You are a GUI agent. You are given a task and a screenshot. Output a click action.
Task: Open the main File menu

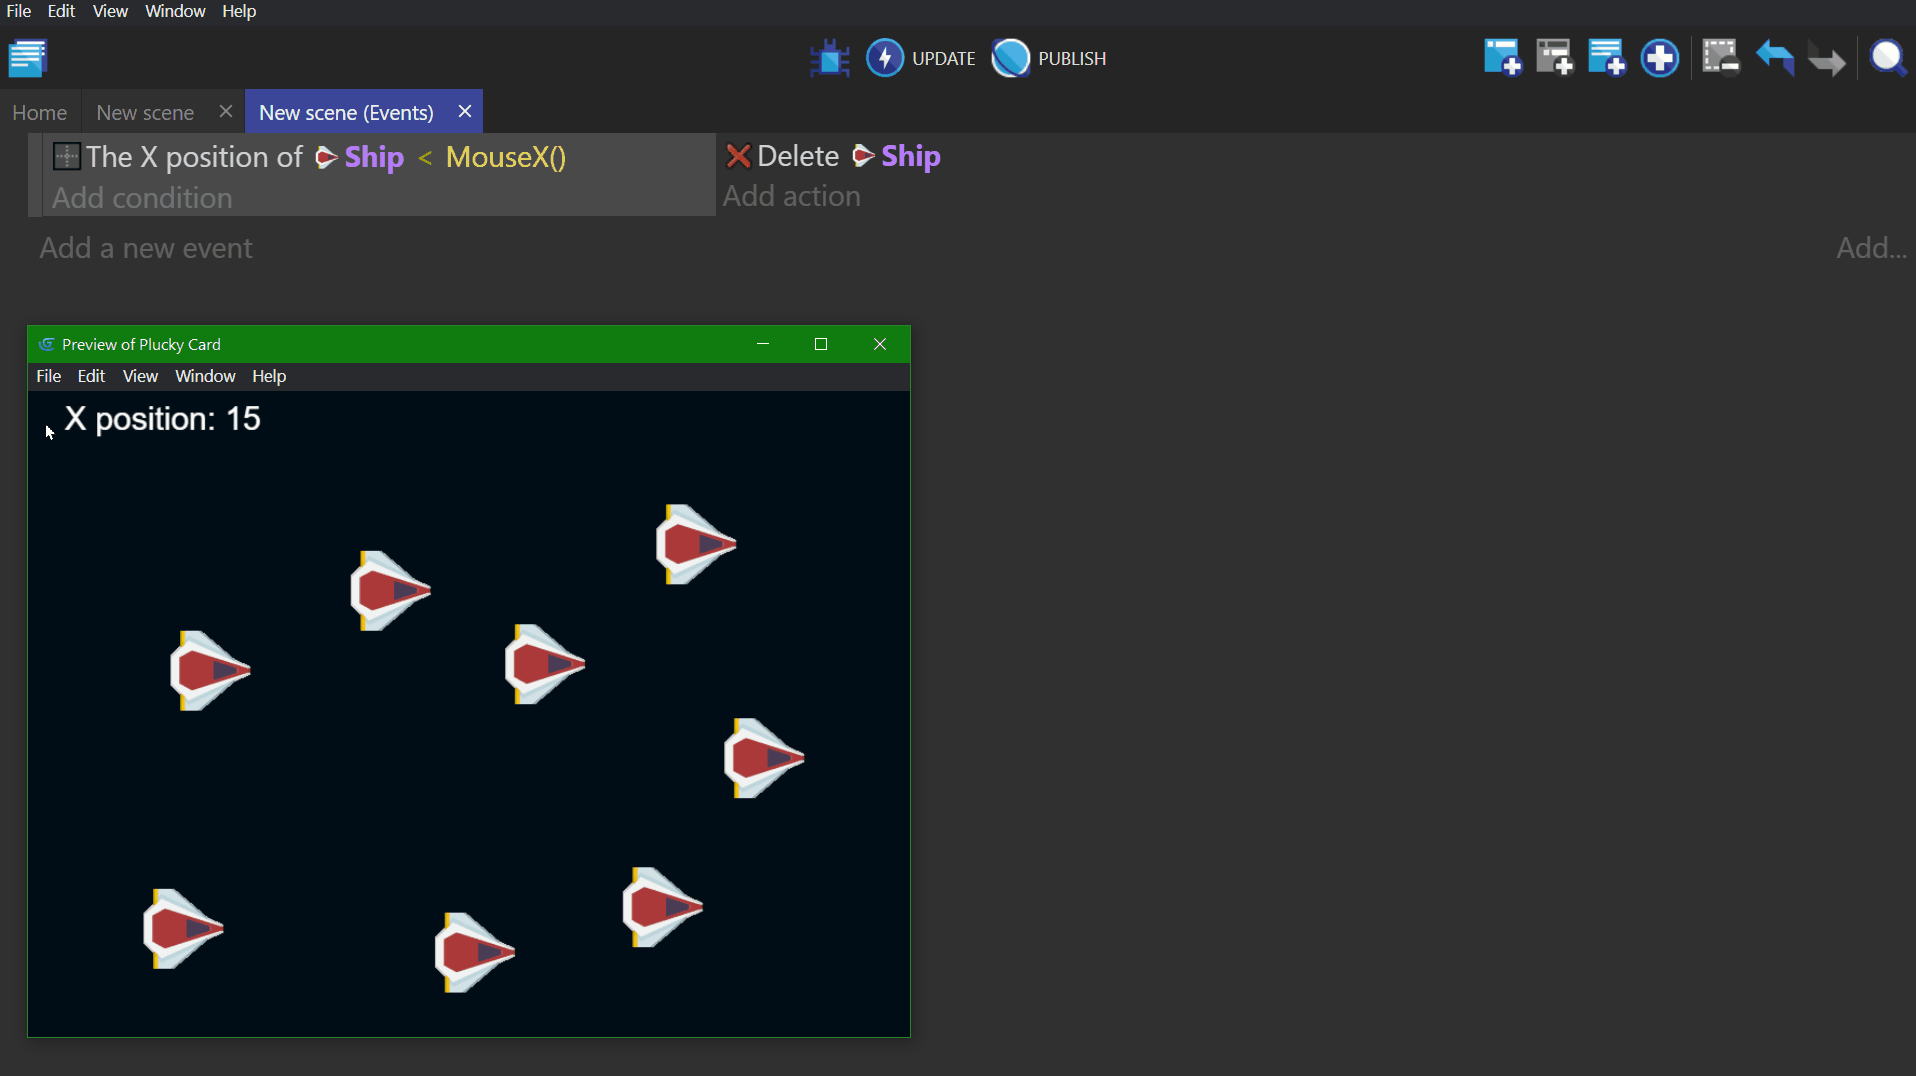coord(19,11)
